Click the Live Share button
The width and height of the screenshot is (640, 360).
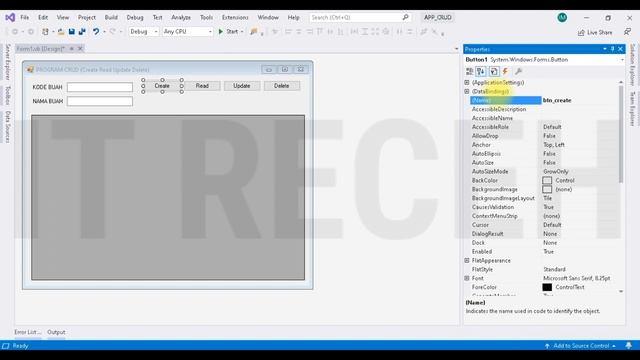[x=595, y=32]
